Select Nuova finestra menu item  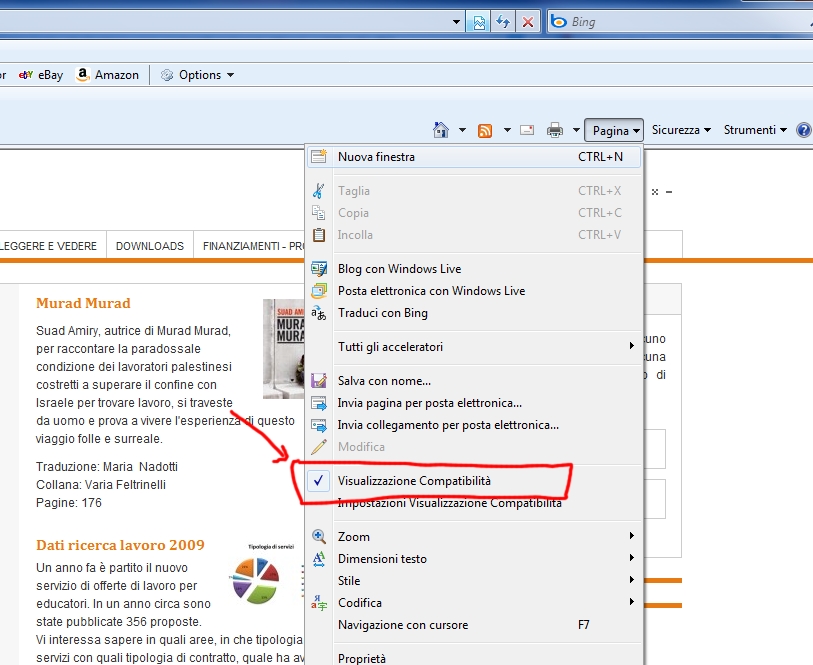coord(474,157)
